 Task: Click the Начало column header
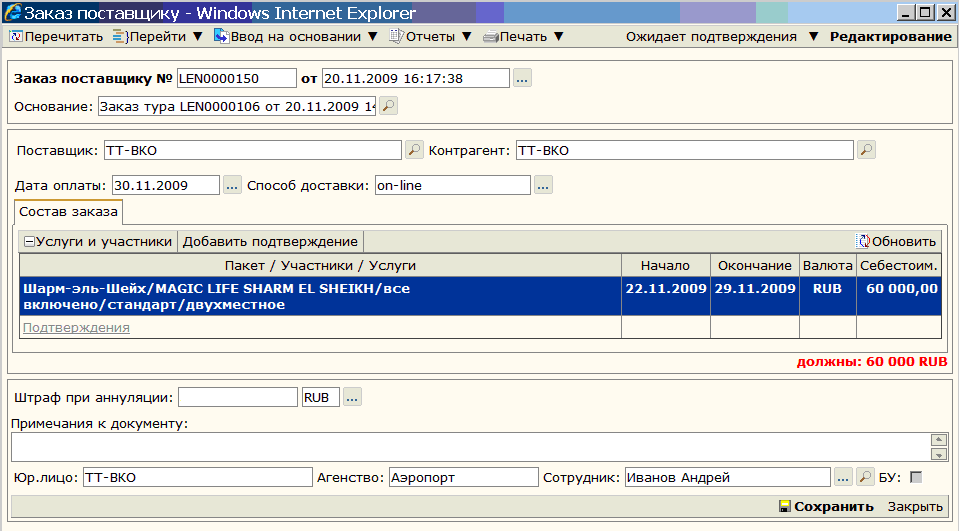665,266
